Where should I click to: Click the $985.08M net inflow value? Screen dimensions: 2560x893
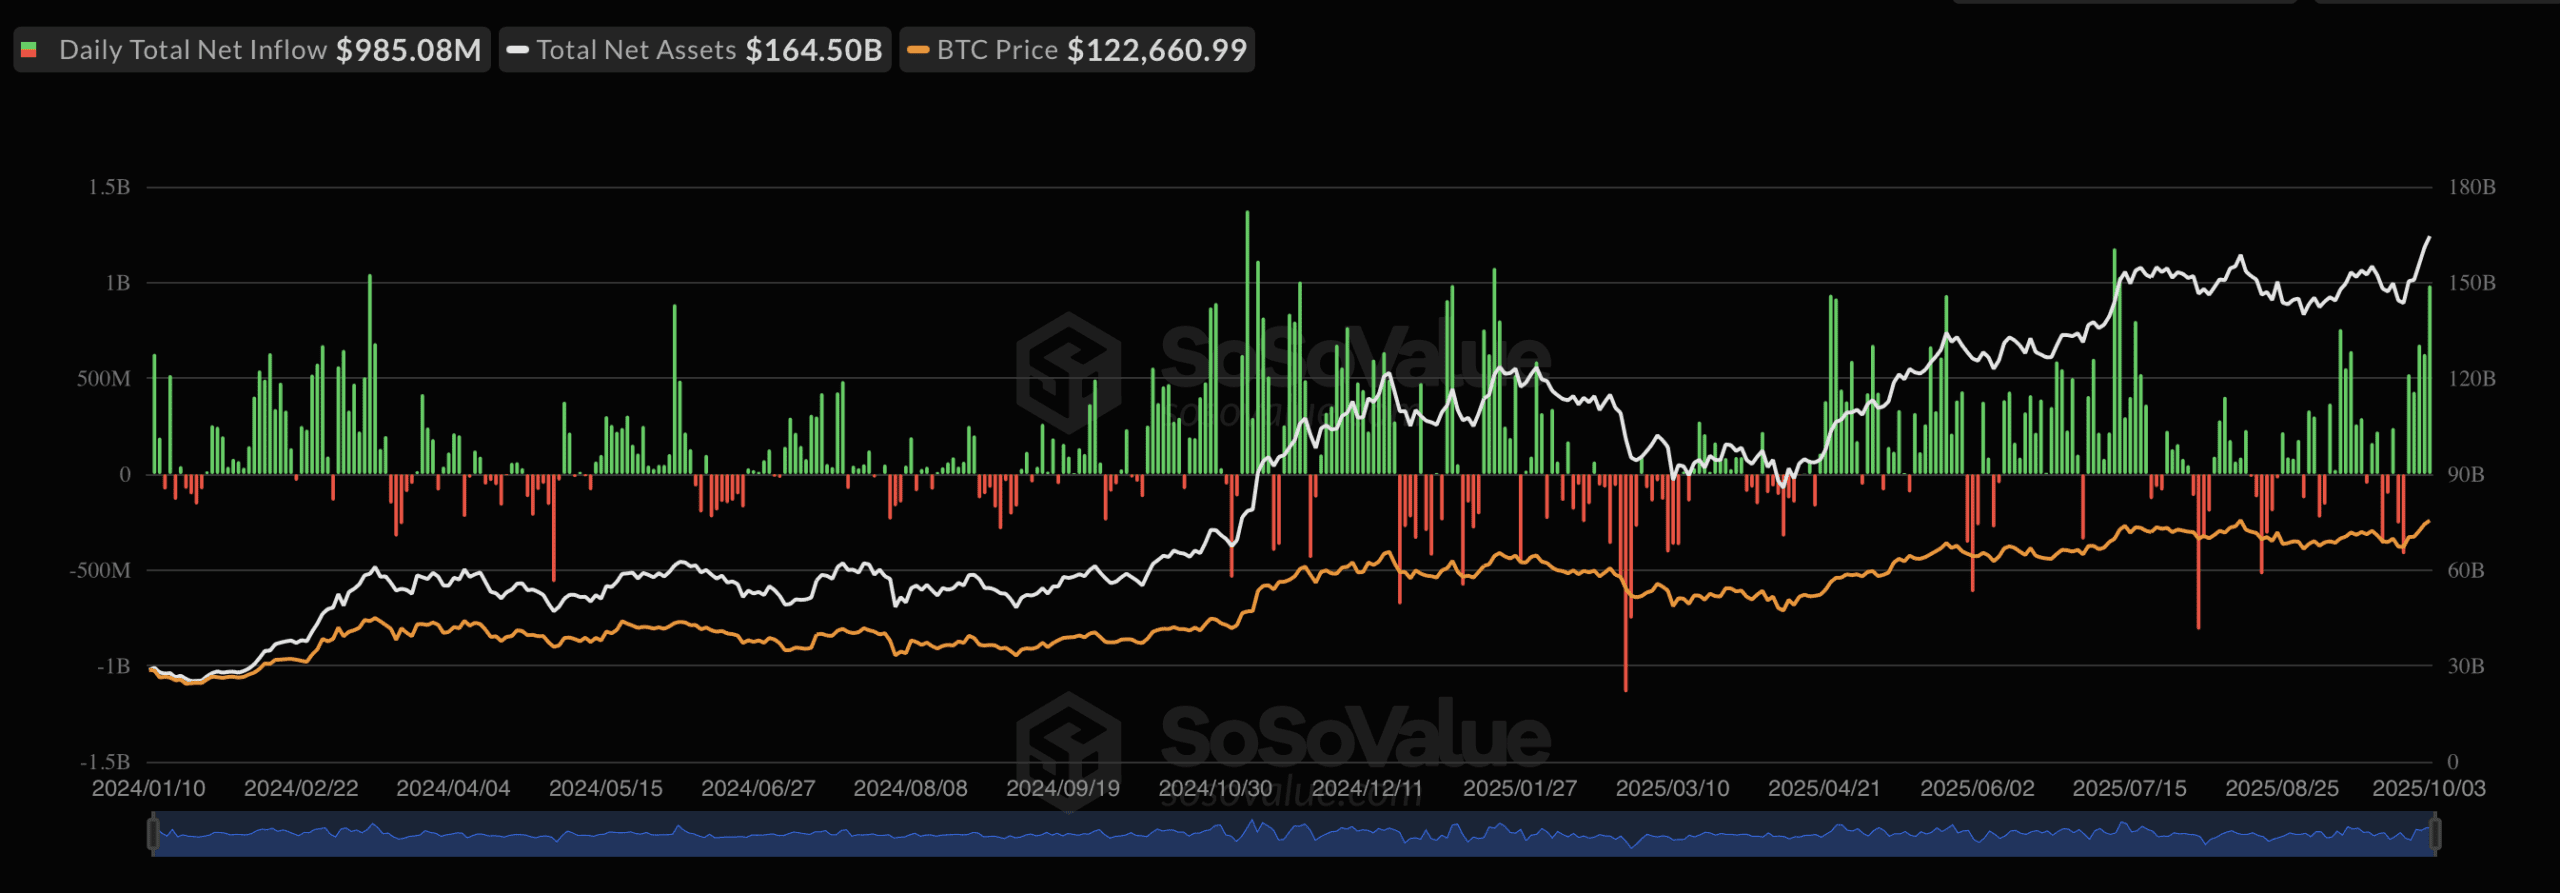[x=408, y=50]
